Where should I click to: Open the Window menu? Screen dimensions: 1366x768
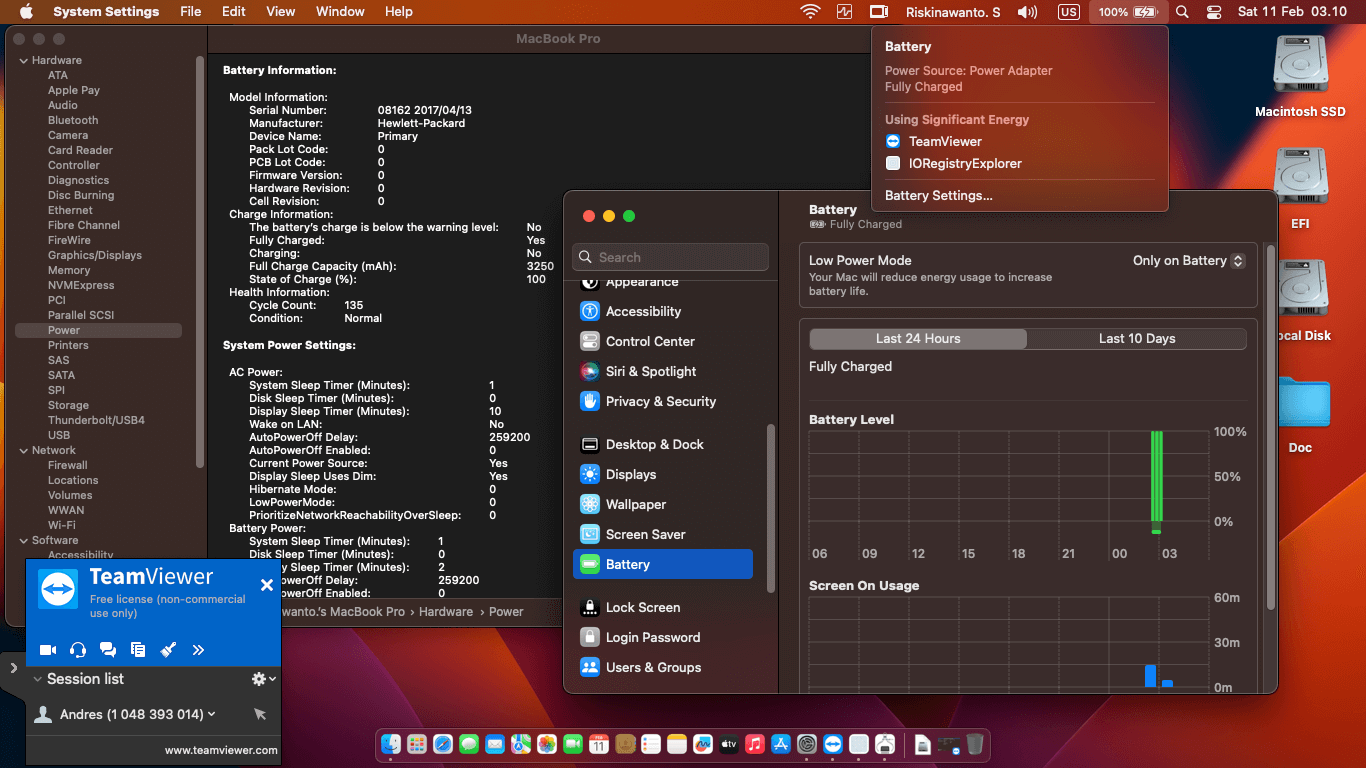pos(340,12)
